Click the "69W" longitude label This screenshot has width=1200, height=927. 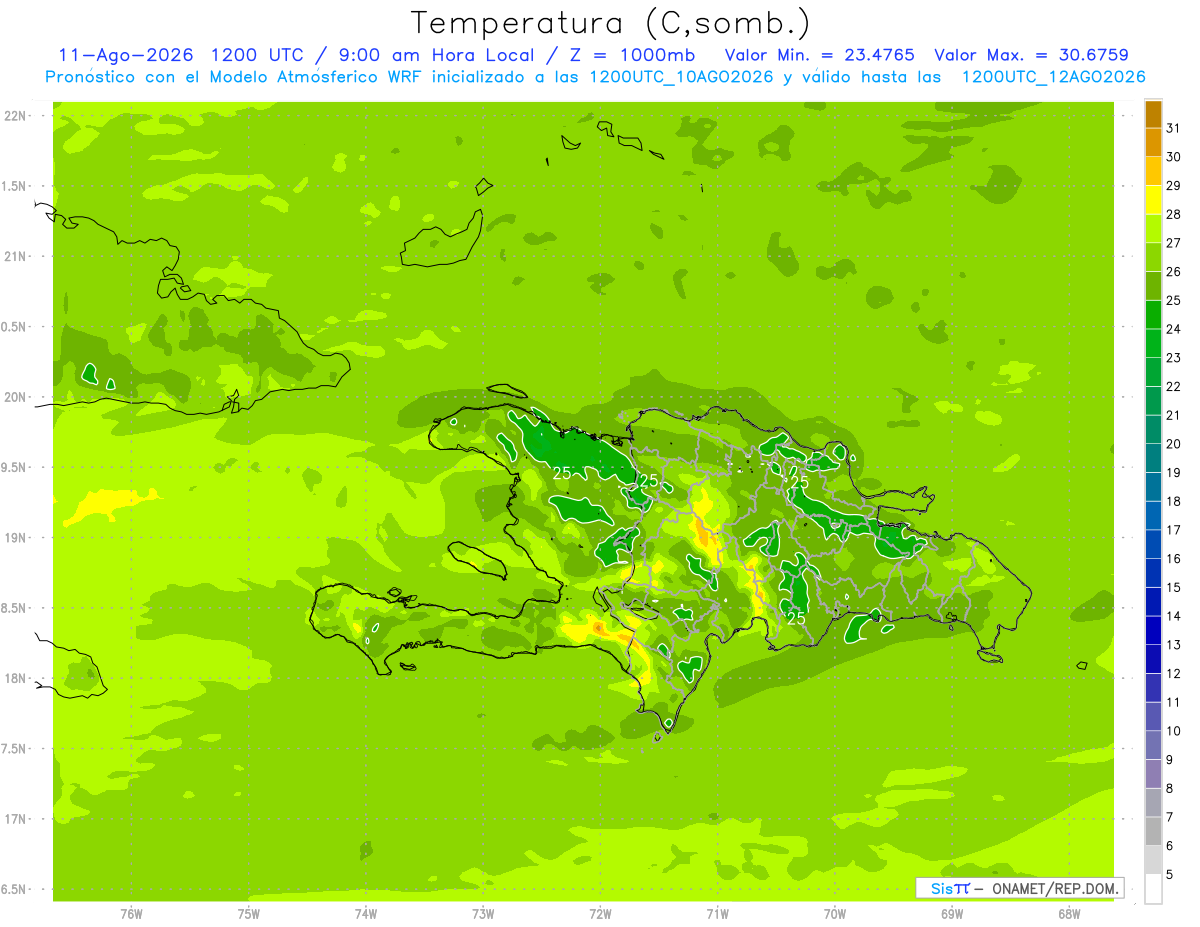[952, 913]
